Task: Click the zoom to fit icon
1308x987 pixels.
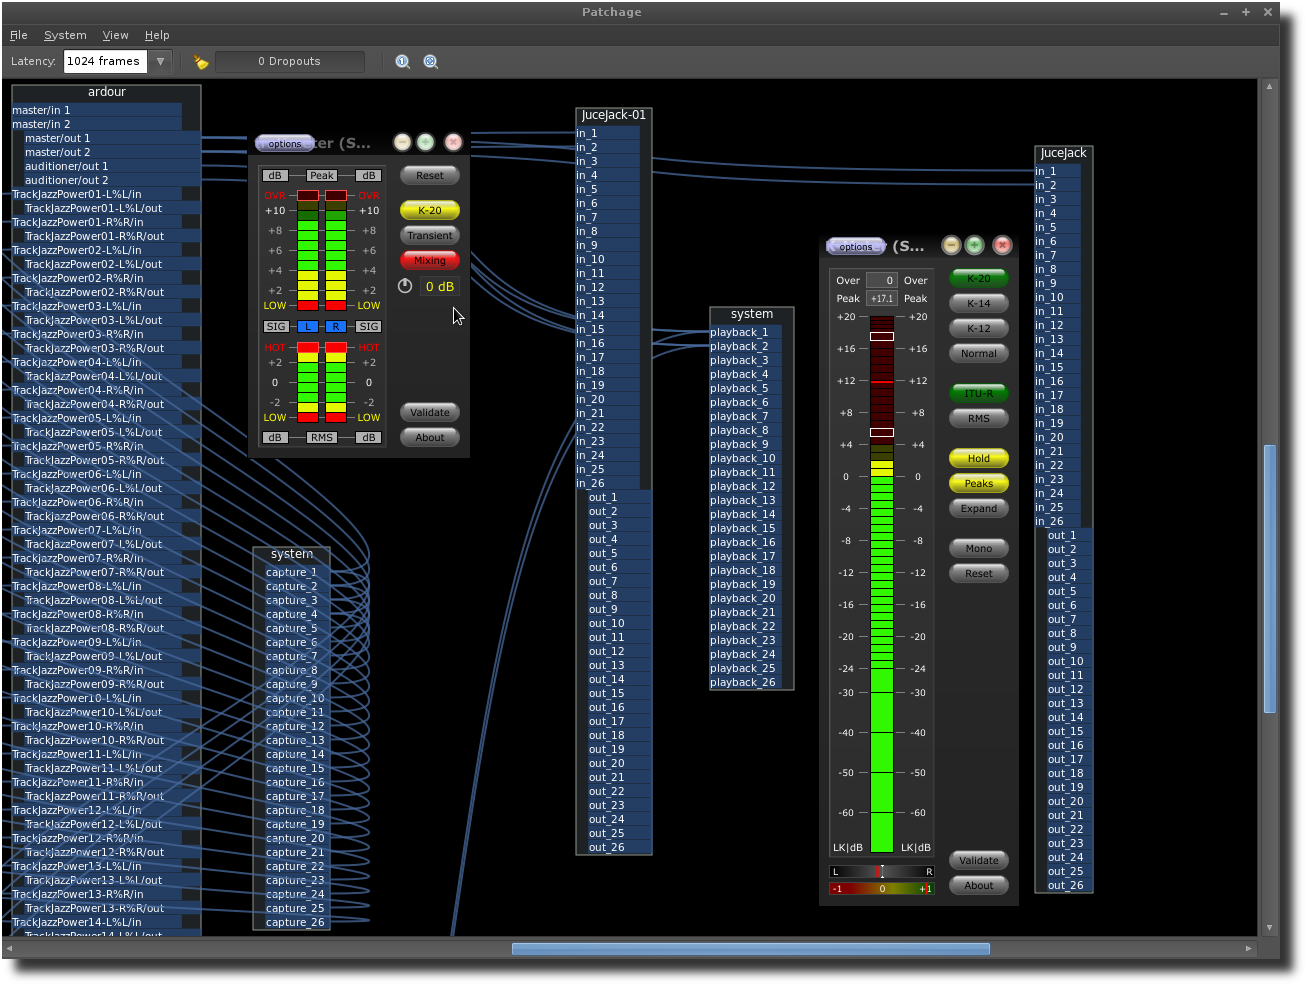Action: [x=431, y=62]
